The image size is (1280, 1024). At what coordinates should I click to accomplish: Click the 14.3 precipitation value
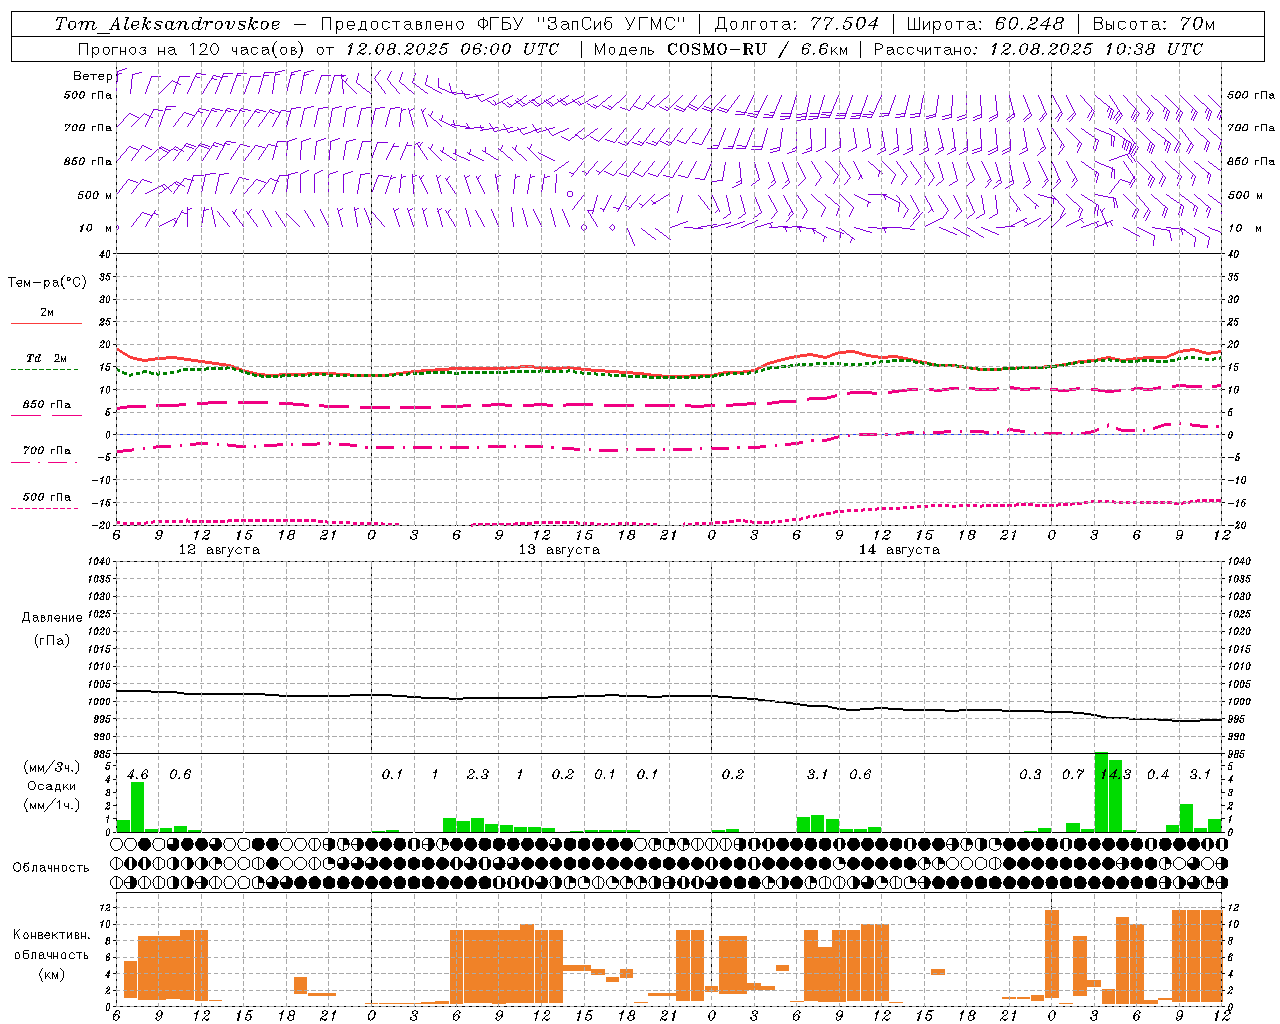(1115, 775)
